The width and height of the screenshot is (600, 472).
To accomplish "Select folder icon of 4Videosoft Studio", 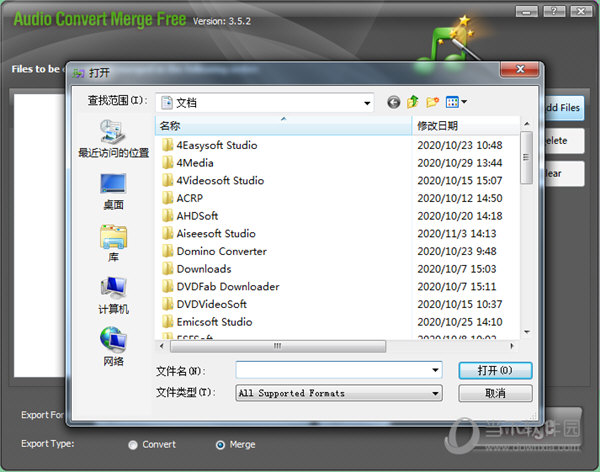I will pyautogui.click(x=168, y=180).
